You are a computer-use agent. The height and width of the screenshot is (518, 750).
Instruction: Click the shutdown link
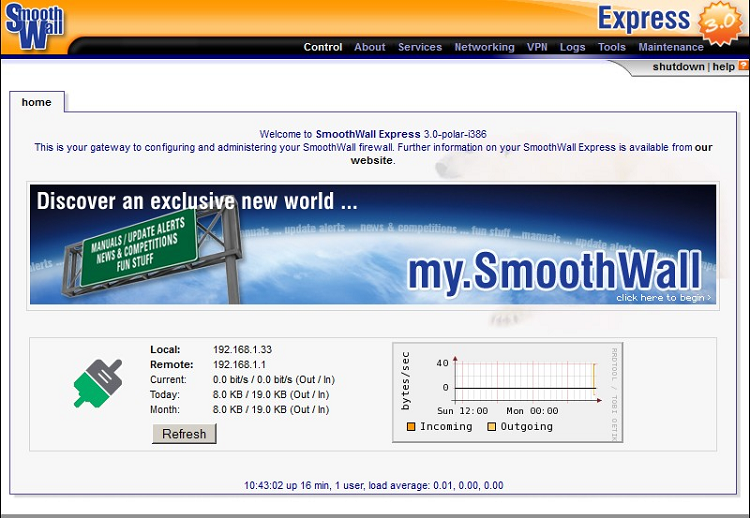pos(678,67)
